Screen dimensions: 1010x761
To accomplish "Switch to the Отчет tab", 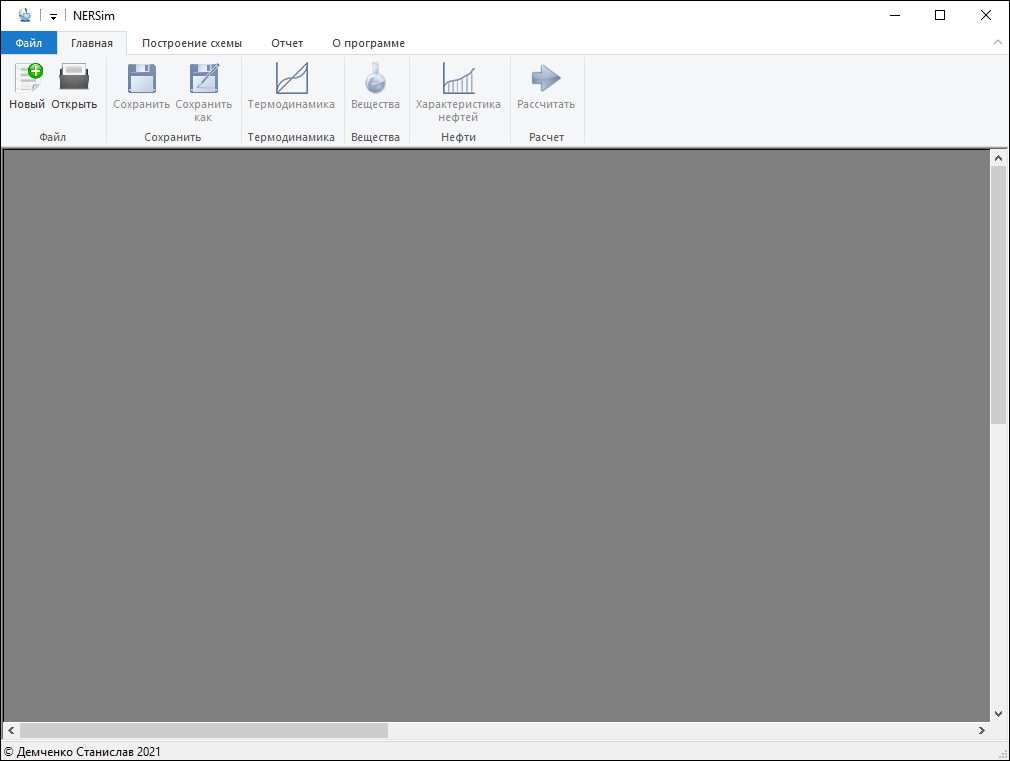I will pyautogui.click(x=287, y=43).
